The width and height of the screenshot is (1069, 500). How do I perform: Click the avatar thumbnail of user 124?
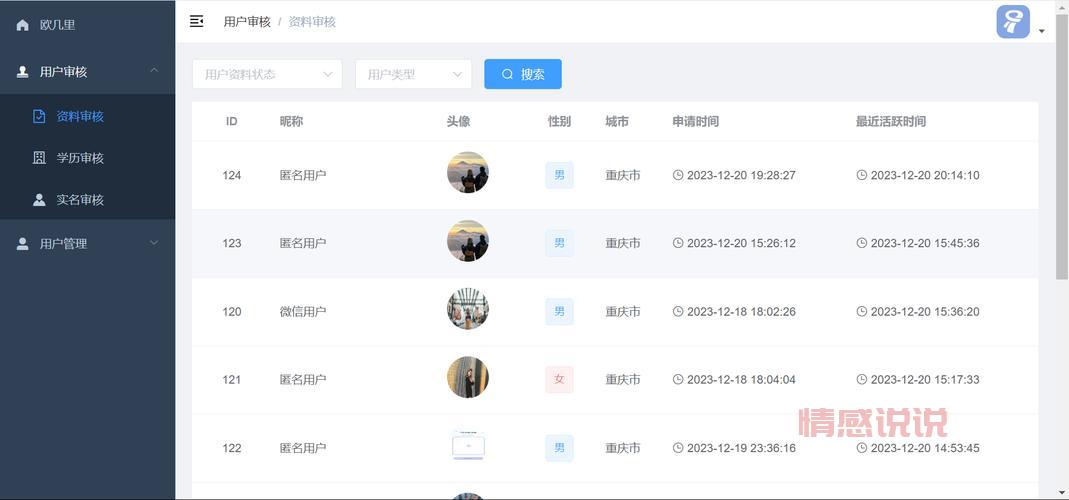pyautogui.click(x=468, y=173)
